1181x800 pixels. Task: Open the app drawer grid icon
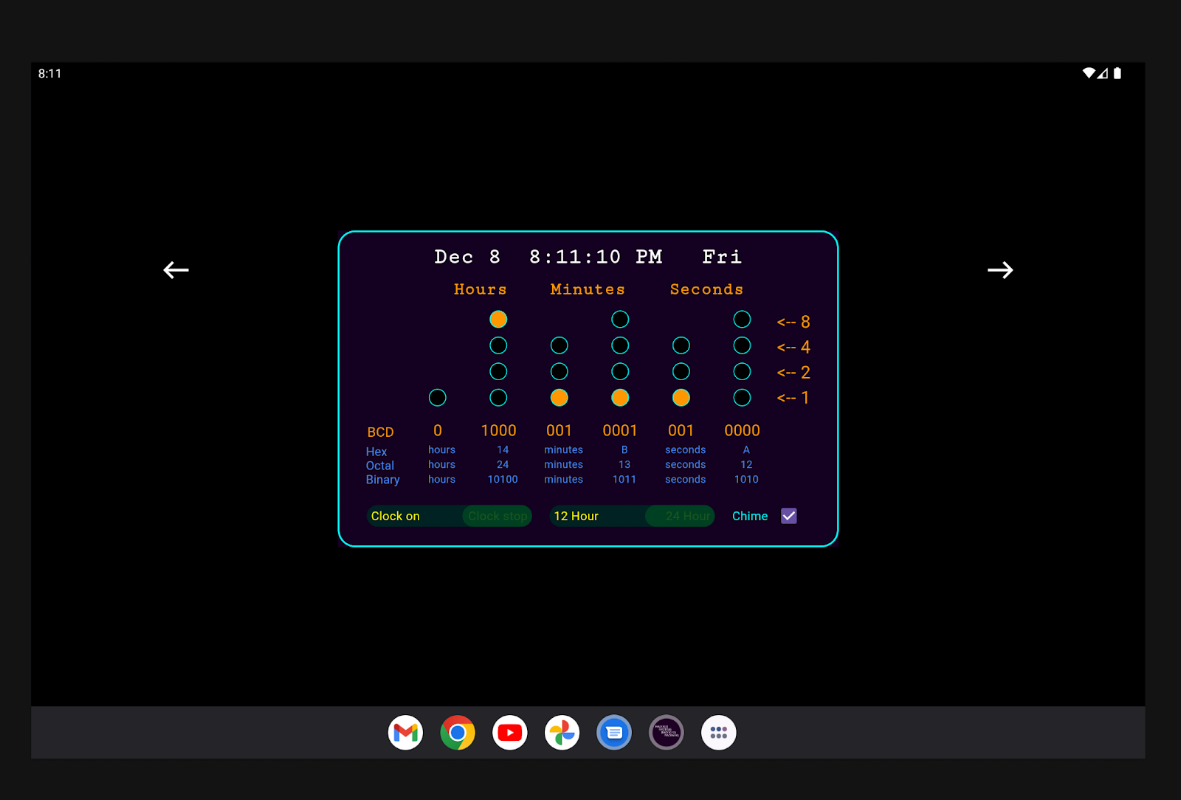click(719, 732)
